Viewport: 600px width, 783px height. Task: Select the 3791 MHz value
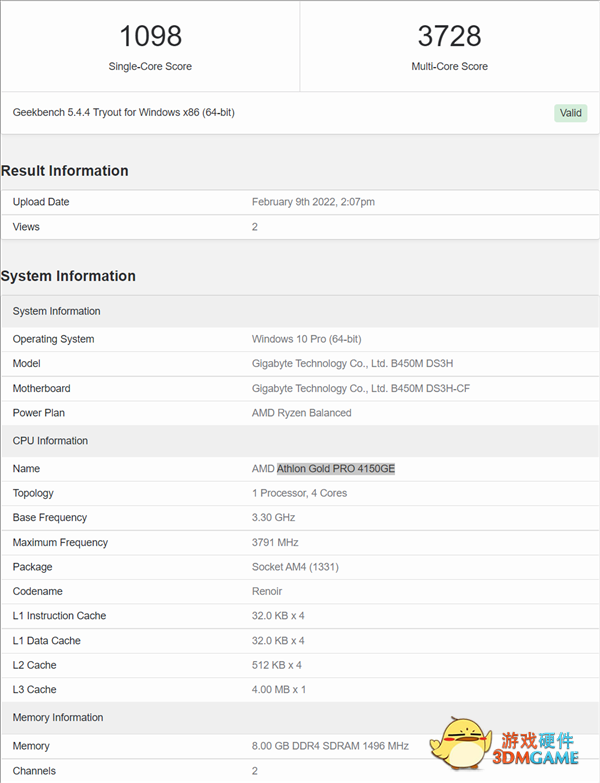(x=275, y=542)
